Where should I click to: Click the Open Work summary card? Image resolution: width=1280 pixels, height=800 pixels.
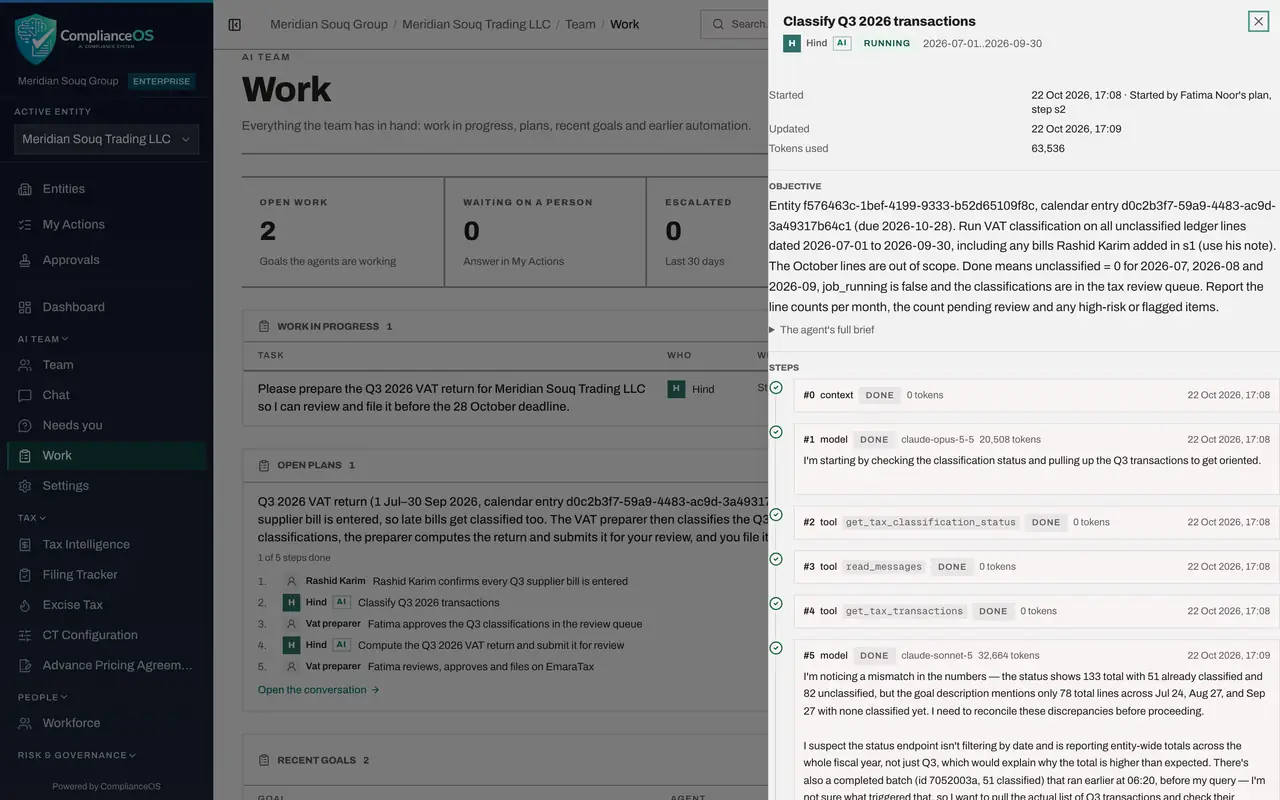click(x=343, y=233)
